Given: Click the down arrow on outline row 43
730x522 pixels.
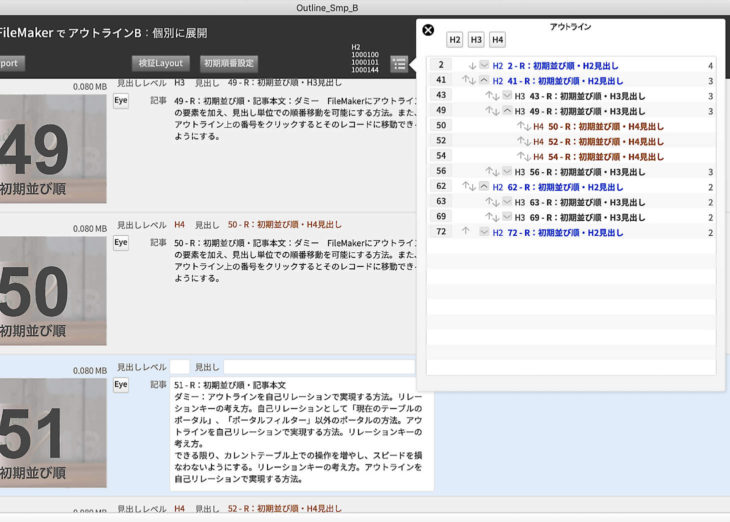Looking at the screenshot, I should (496, 96).
